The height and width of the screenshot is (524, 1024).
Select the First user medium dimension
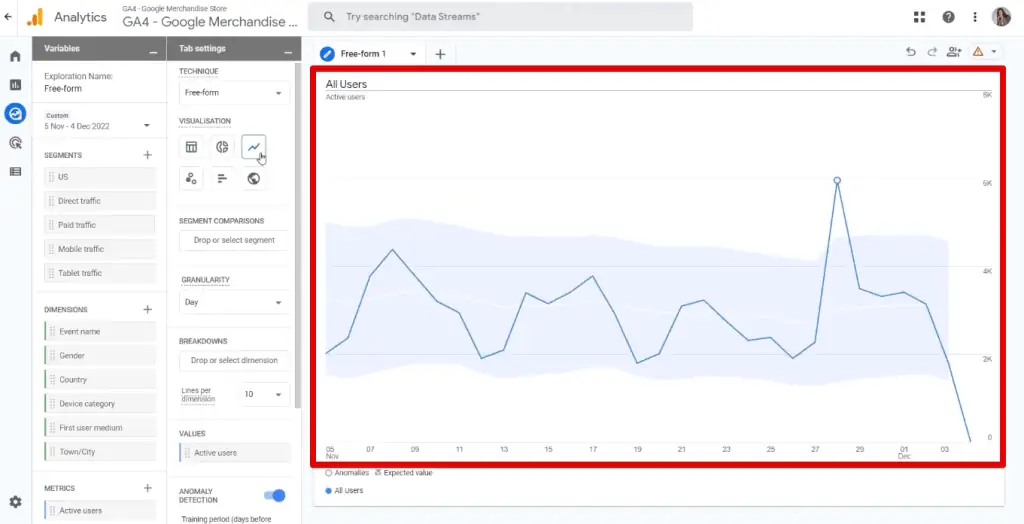[100, 427]
